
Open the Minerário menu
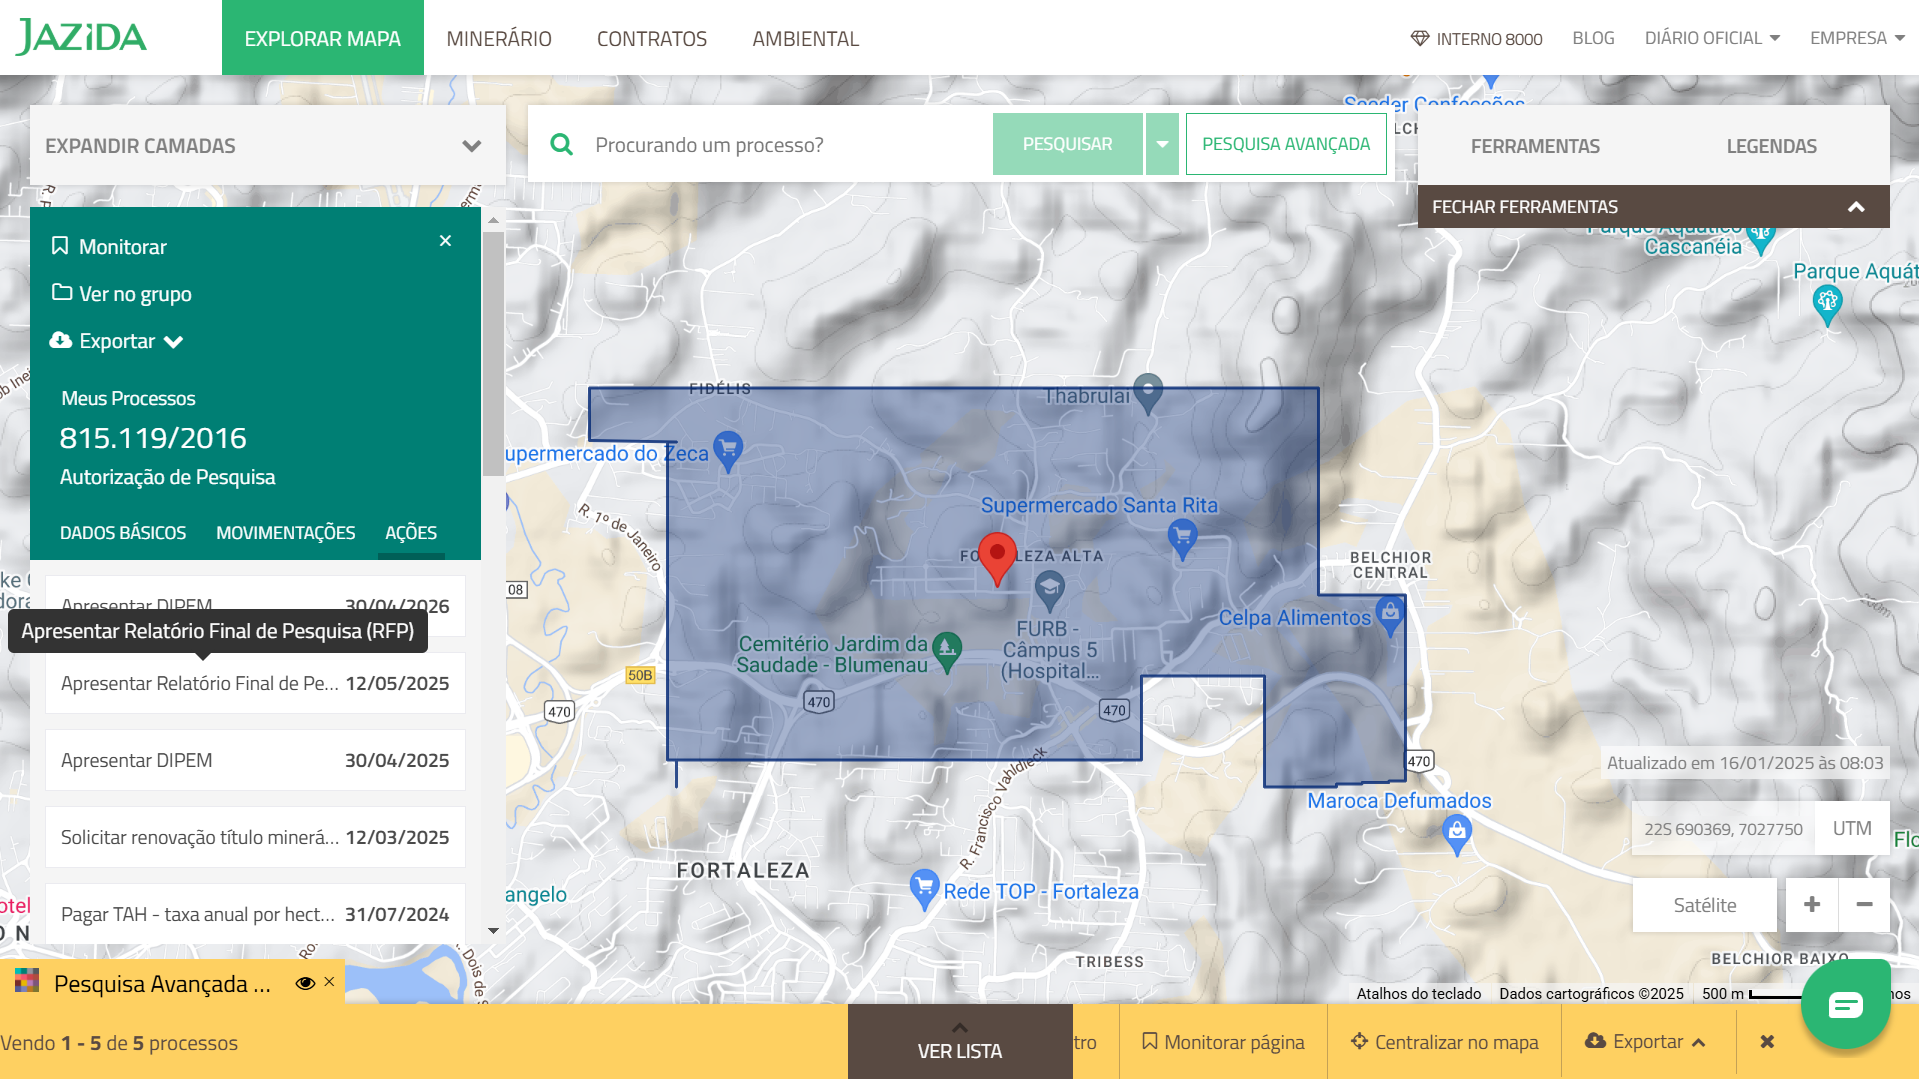pyautogui.click(x=499, y=38)
